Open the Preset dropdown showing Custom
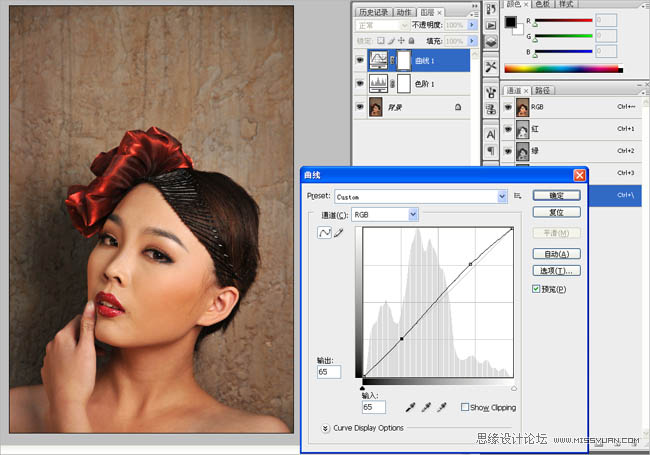This screenshot has width=650, height=455. click(x=421, y=197)
